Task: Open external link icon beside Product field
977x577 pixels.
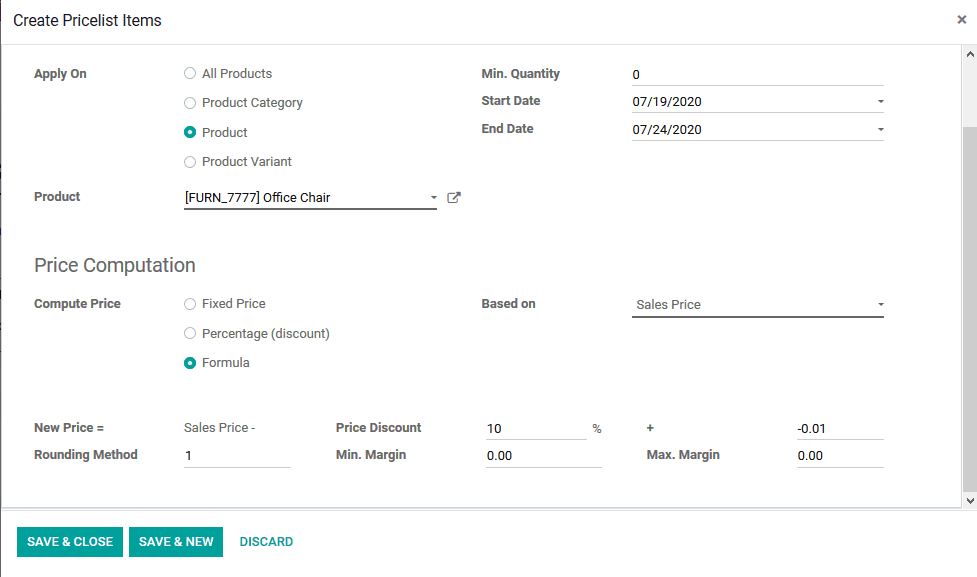Action: pyautogui.click(x=454, y=198)
